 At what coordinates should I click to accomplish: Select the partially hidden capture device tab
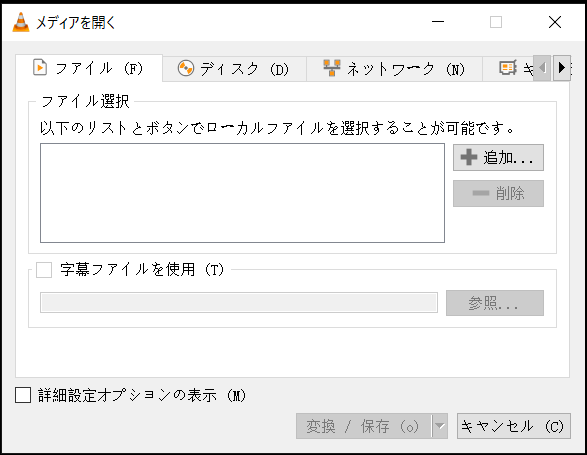(508, 69)
